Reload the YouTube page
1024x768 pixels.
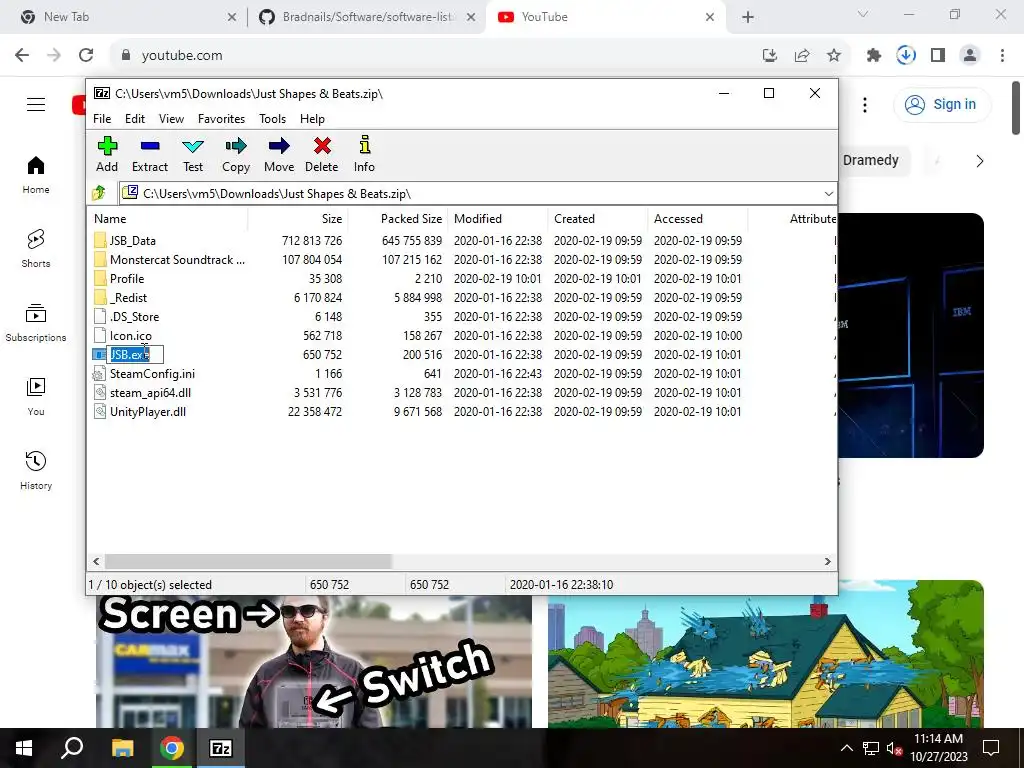(86, 56)
